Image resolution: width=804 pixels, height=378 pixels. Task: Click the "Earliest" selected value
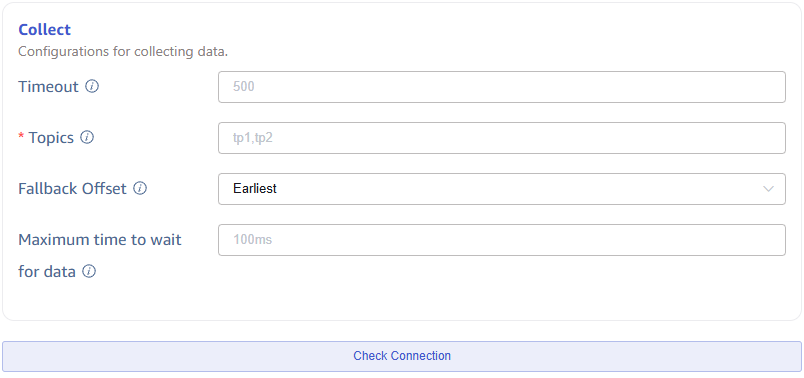(255, 188)
